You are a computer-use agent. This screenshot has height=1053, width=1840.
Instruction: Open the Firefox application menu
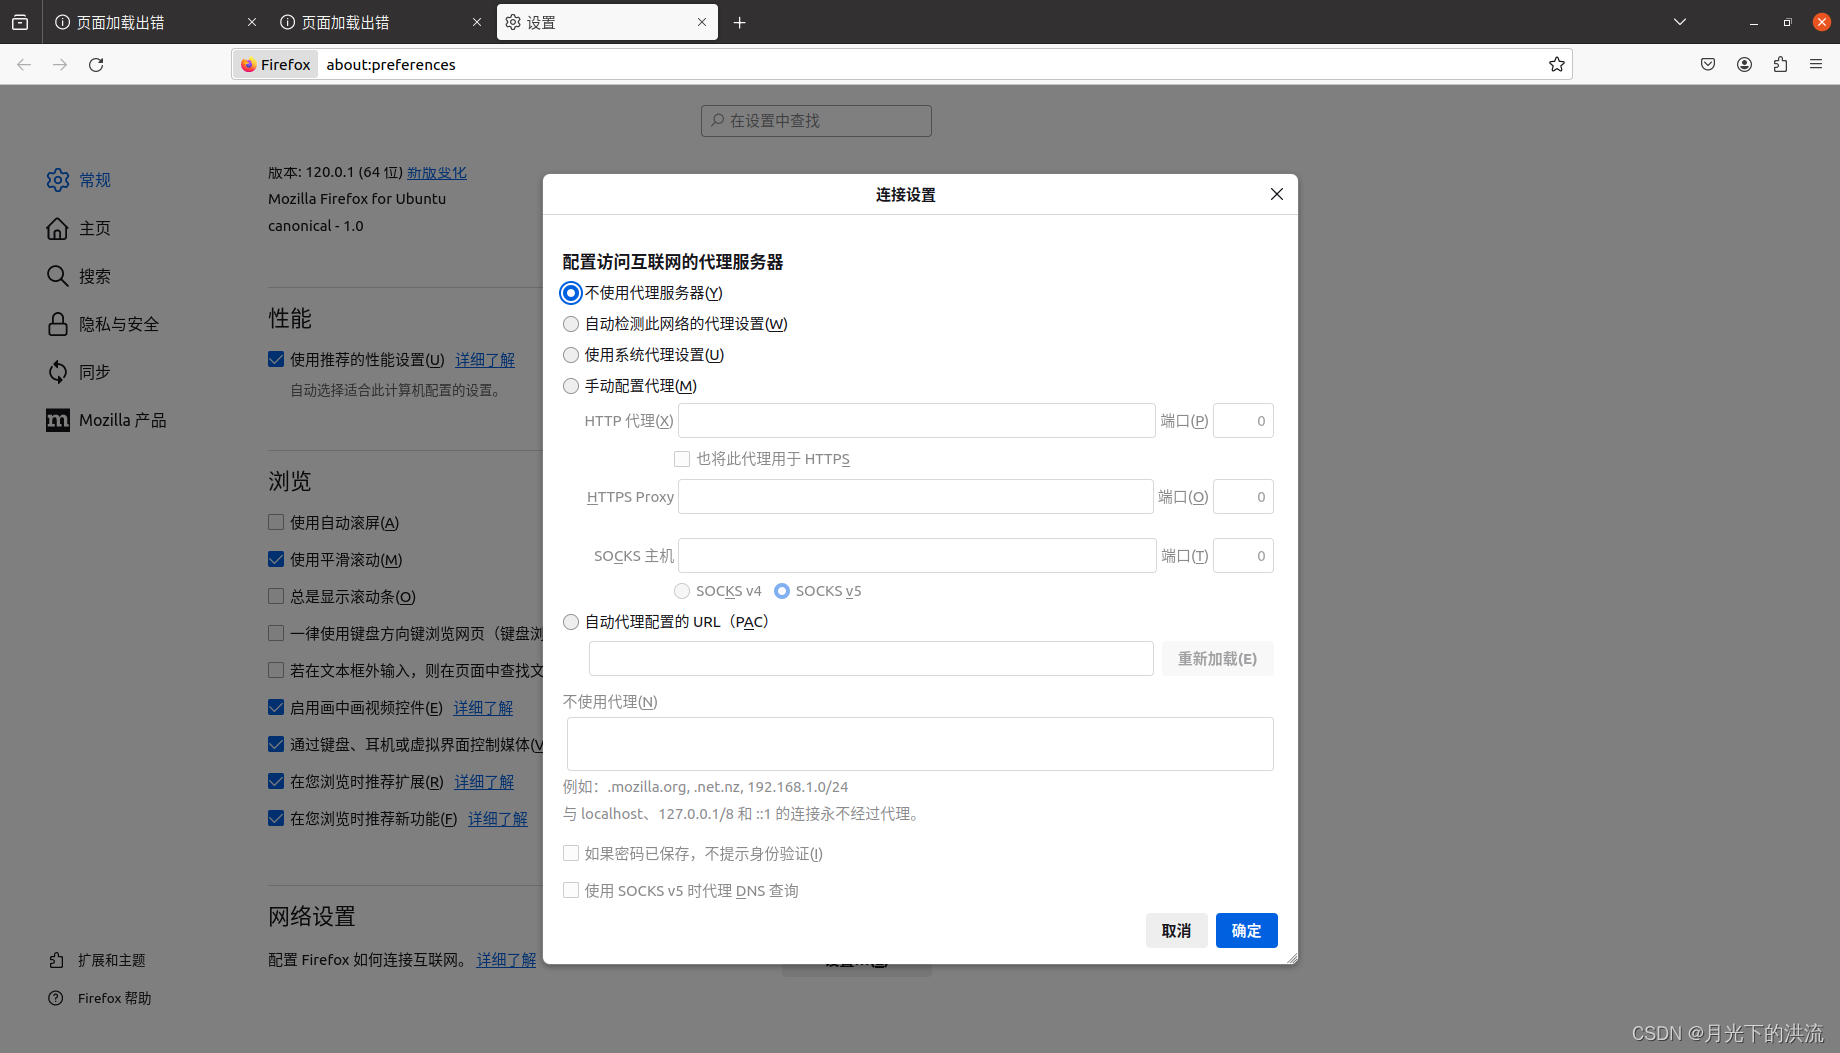click(x=1816, y=64)
